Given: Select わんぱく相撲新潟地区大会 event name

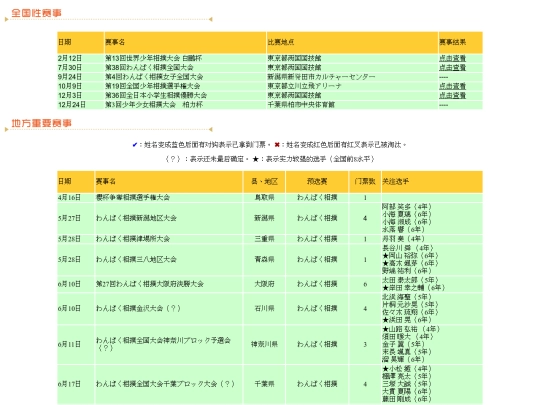Looking at the screenshot, I should pos(136,218).
